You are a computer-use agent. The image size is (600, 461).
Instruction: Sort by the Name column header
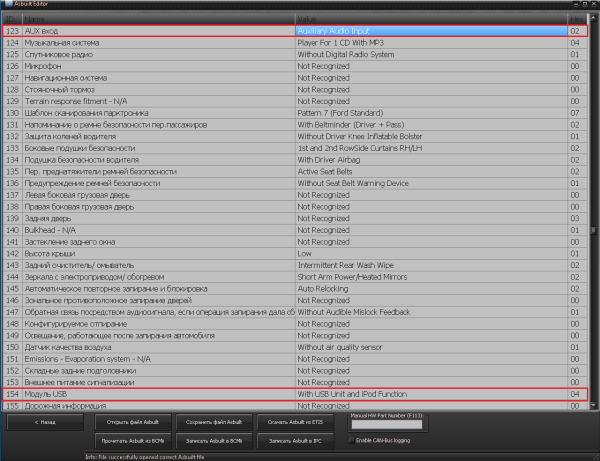(x=150, y=20)
